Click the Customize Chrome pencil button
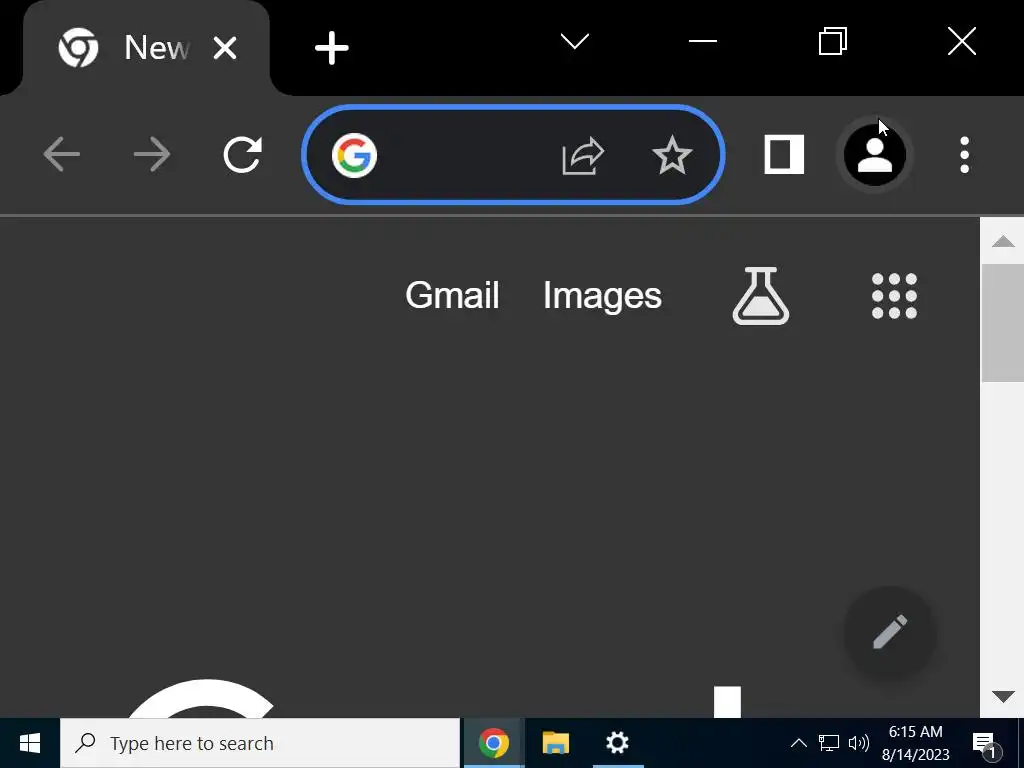 tap(890, 632)
